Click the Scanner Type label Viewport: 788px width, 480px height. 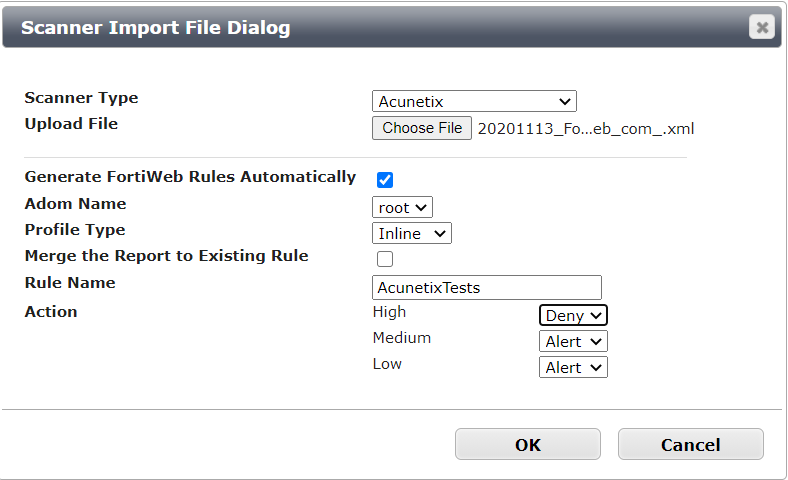(x=81, y=98)
